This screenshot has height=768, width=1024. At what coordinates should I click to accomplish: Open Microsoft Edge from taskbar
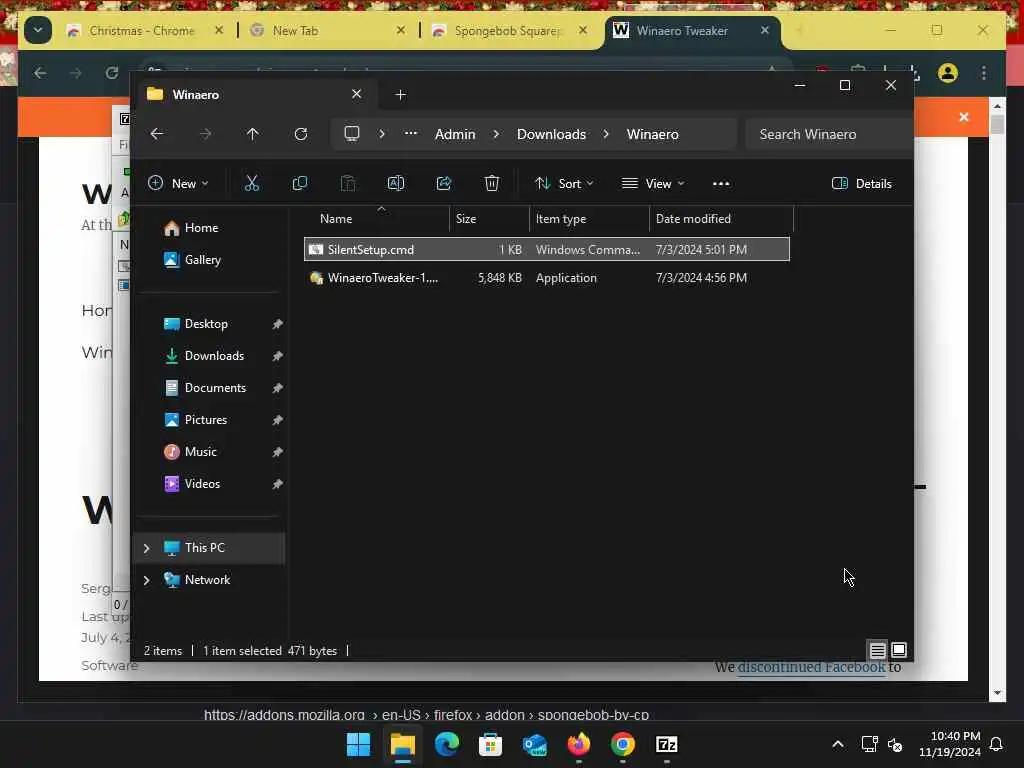pyautogui.click(x=447, y=744)
